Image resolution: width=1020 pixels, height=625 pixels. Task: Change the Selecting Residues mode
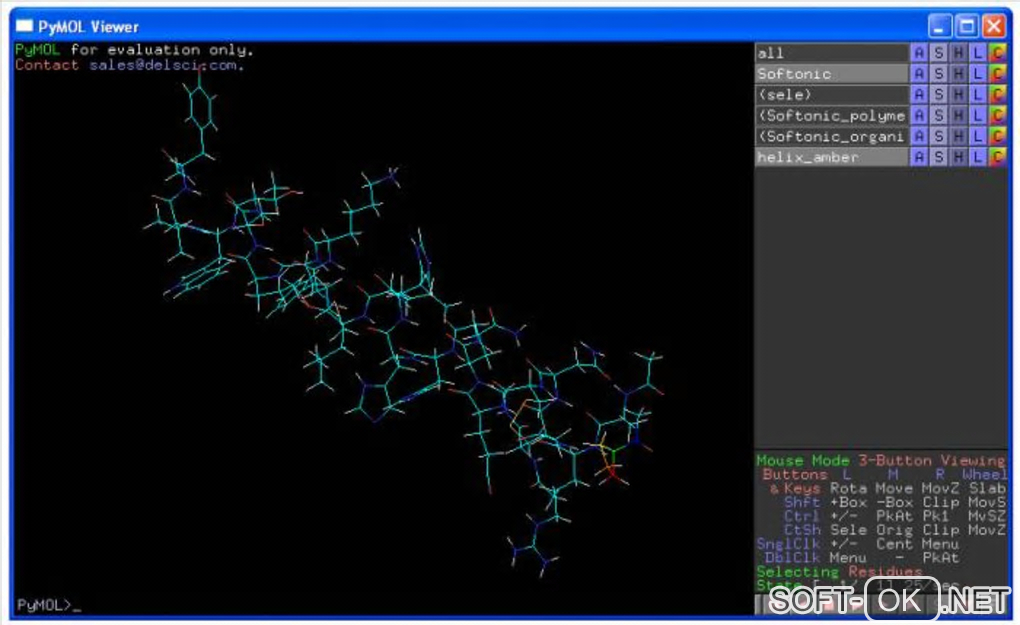point(839,572)
